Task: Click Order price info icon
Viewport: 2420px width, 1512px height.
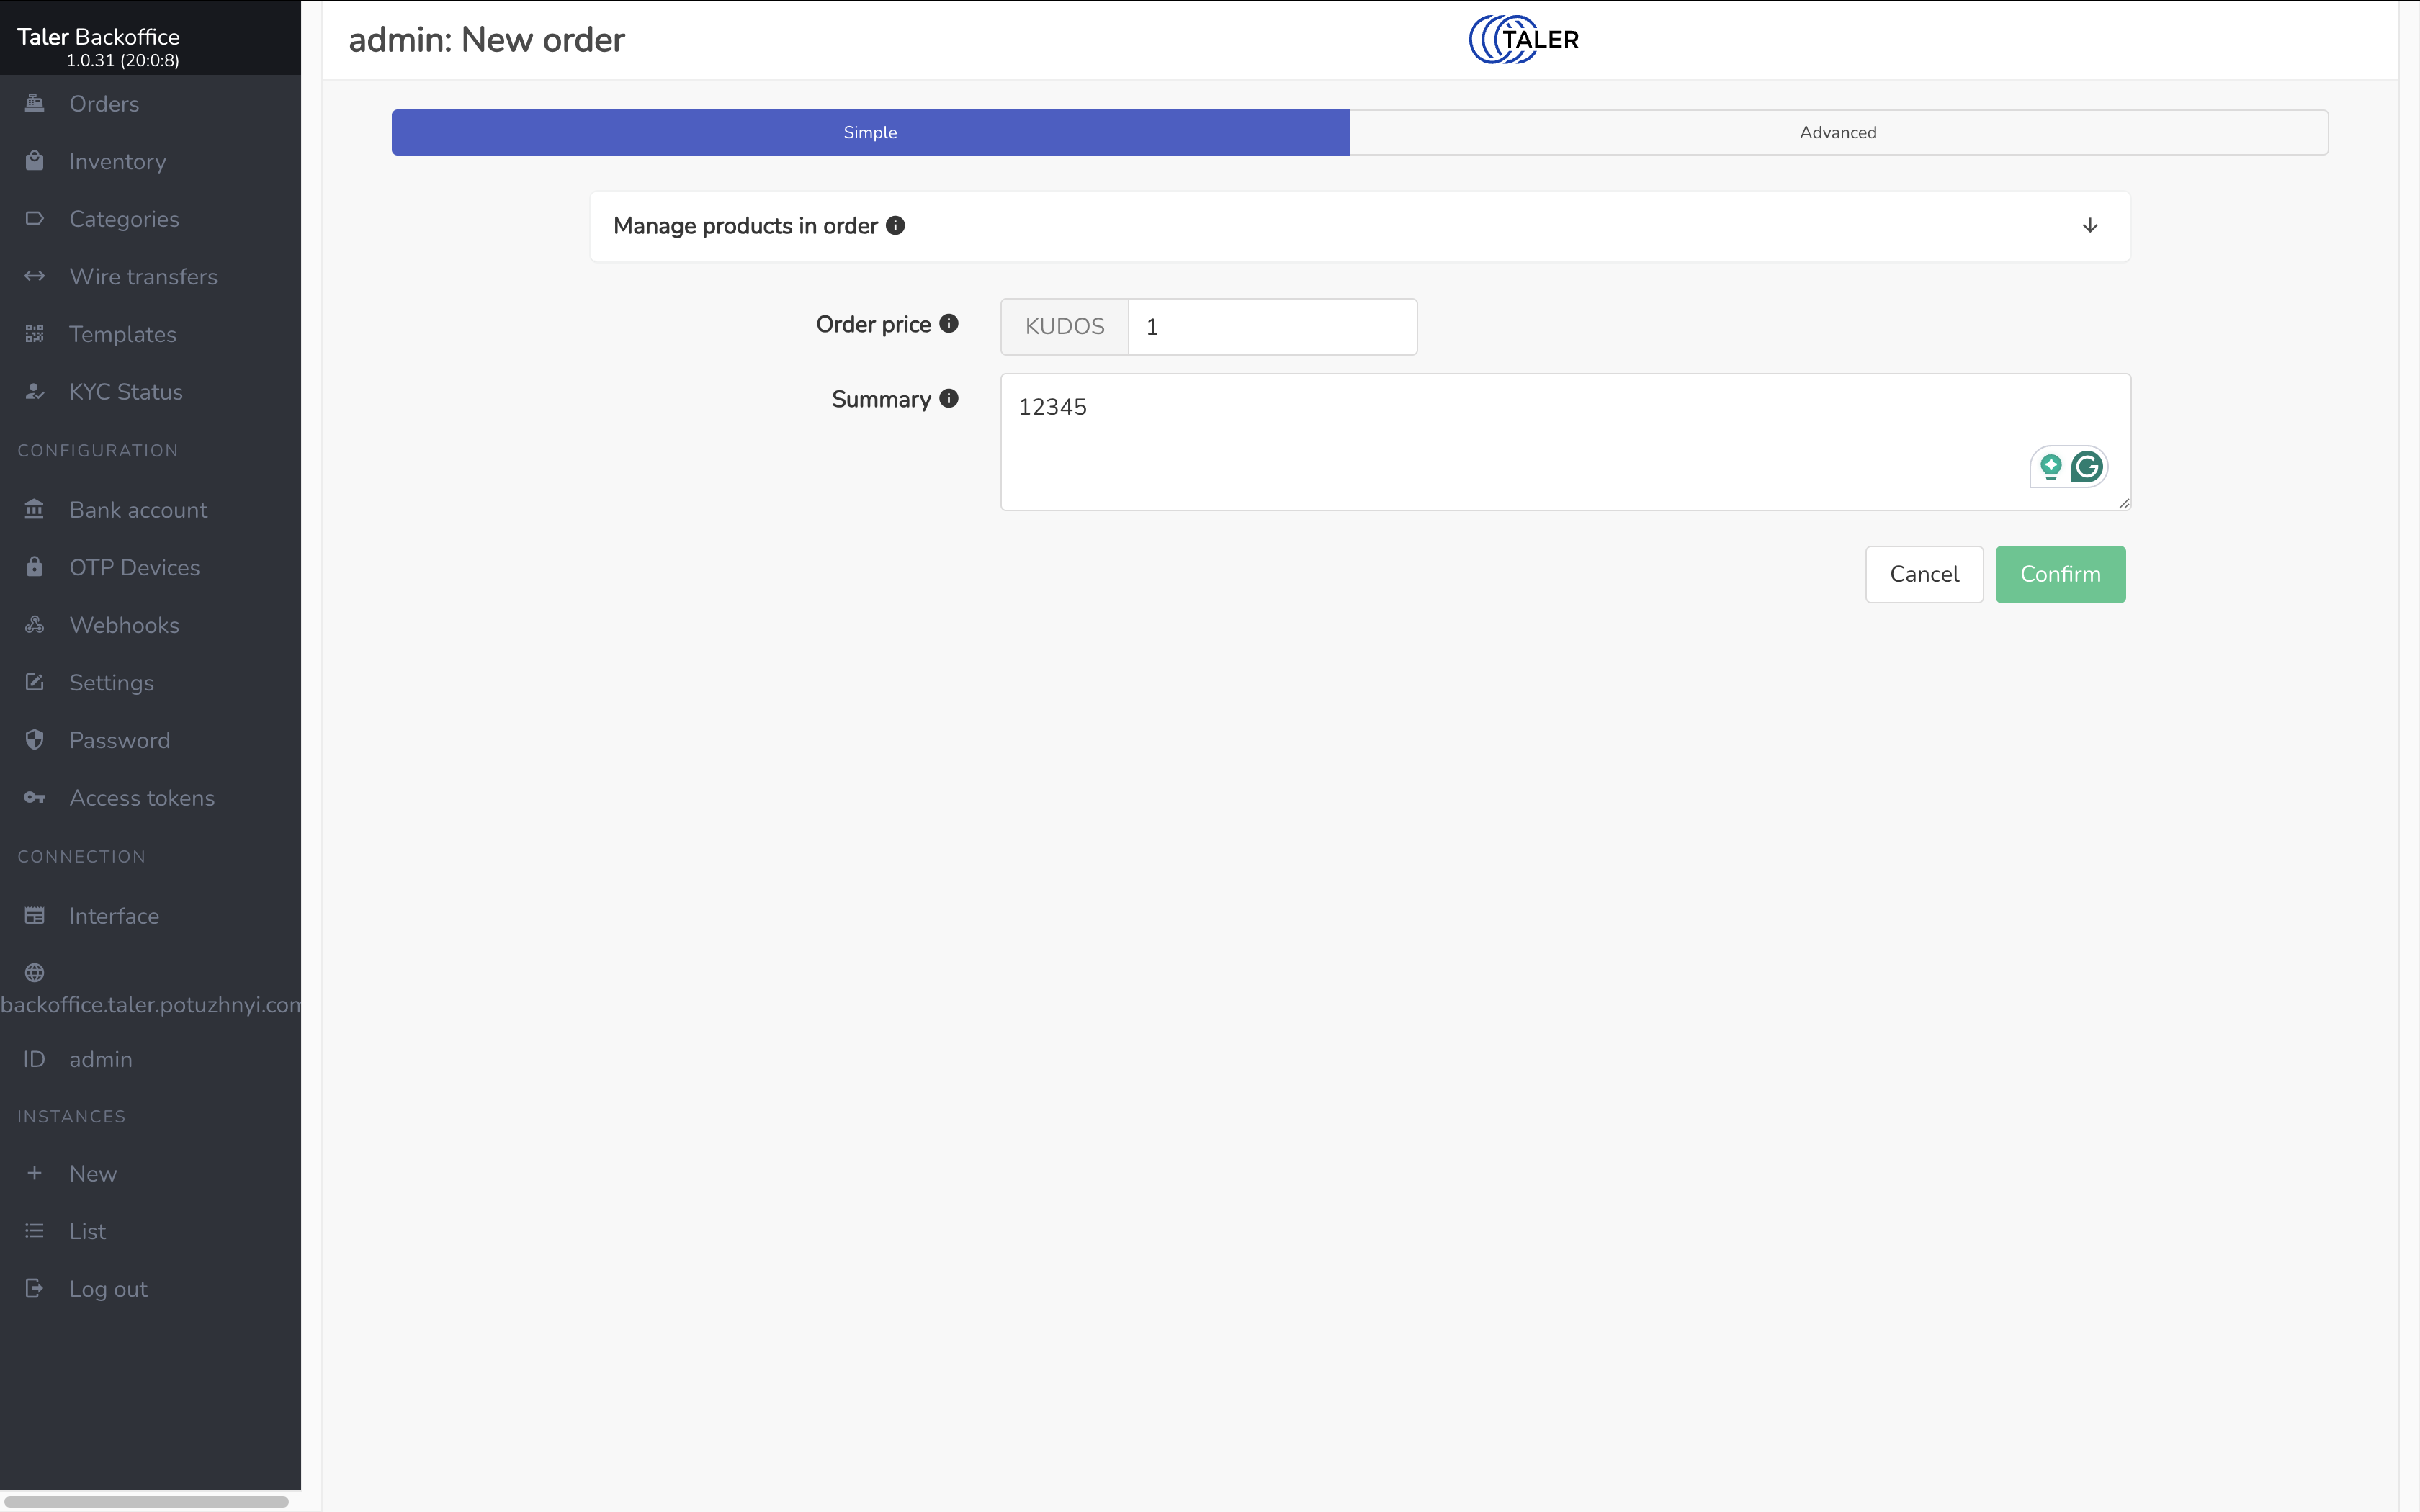Action: point(949,323)
